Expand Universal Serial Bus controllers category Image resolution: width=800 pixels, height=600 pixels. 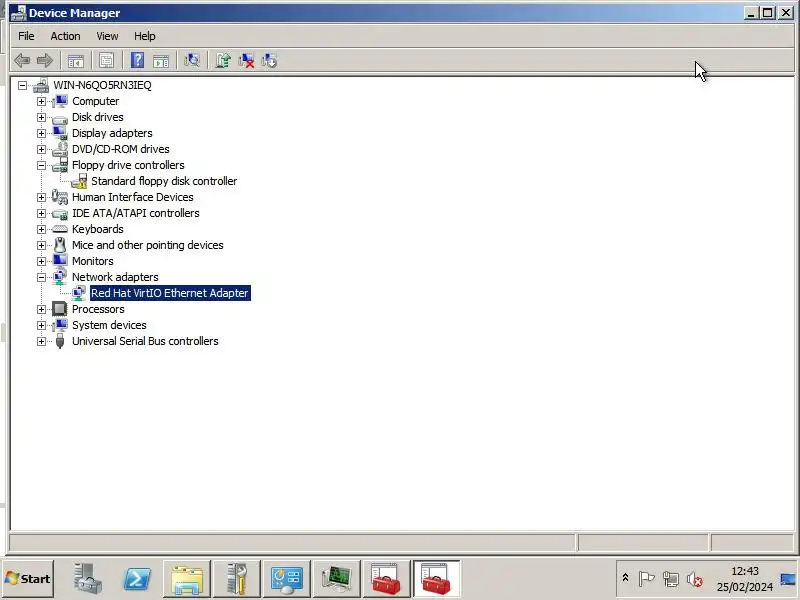coord(41,341)
